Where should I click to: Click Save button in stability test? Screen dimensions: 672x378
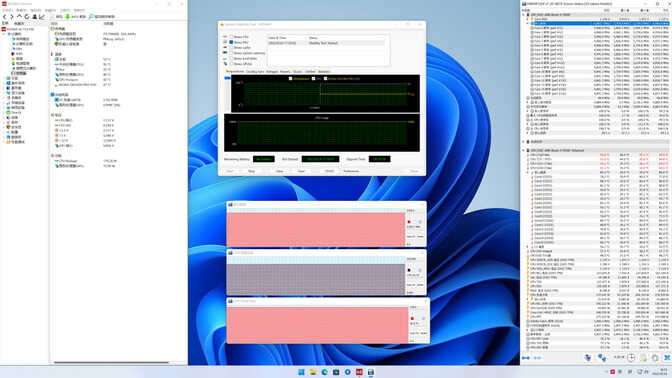pos(301,171)
